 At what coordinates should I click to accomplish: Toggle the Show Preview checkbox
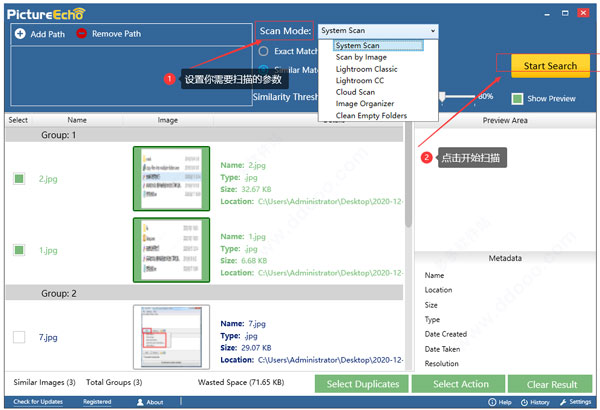tap(517, 99)
